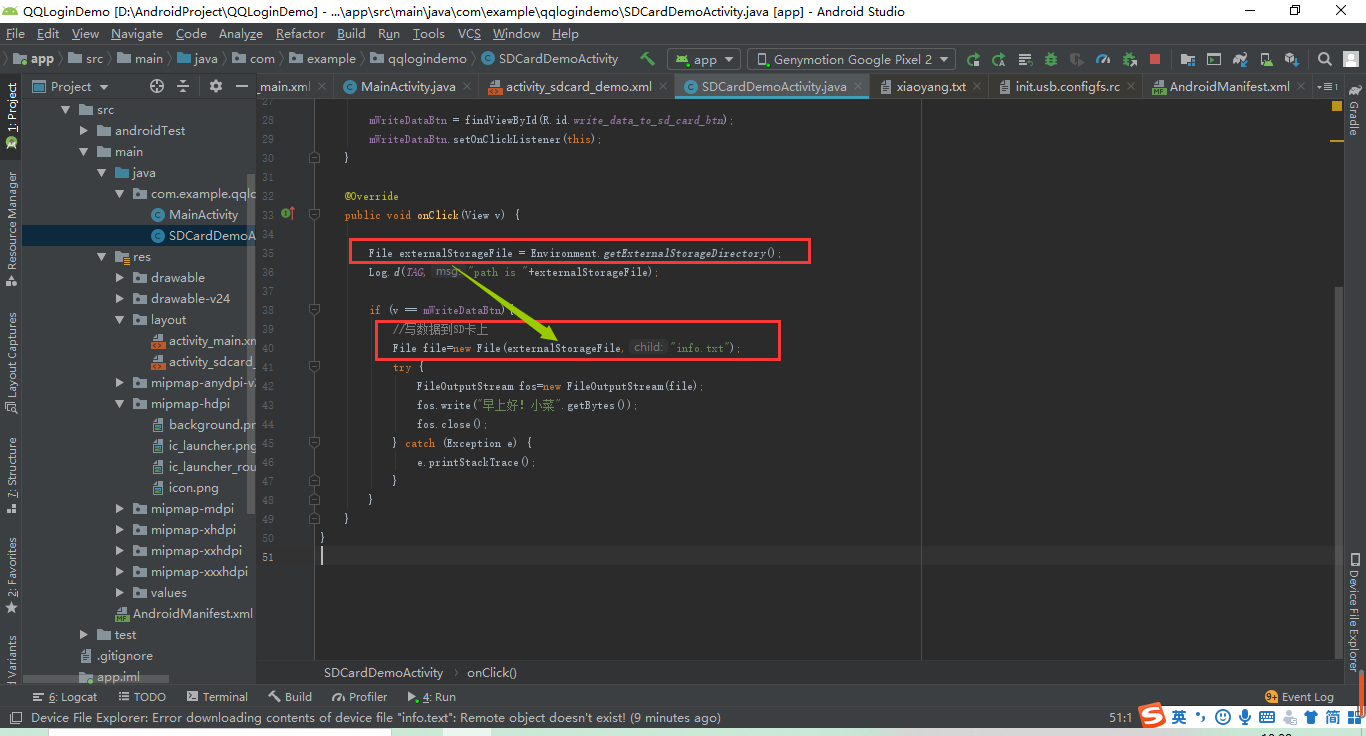
Task: Click Select Opened File target icon
Action: coord(156,87)
